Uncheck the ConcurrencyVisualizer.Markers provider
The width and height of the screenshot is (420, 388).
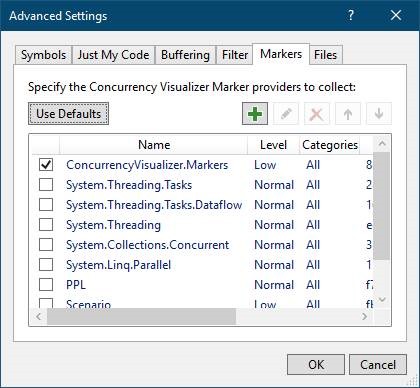click(x=46, y=165)
